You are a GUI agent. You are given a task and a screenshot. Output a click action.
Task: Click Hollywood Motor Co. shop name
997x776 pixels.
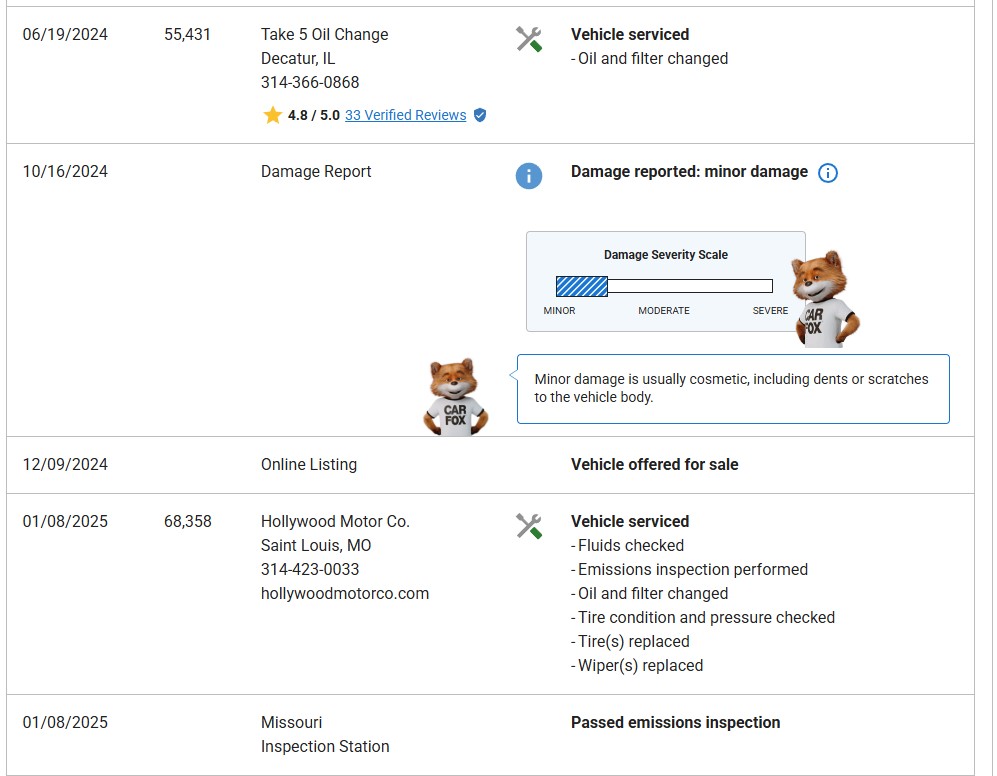[x=335, y=522]
